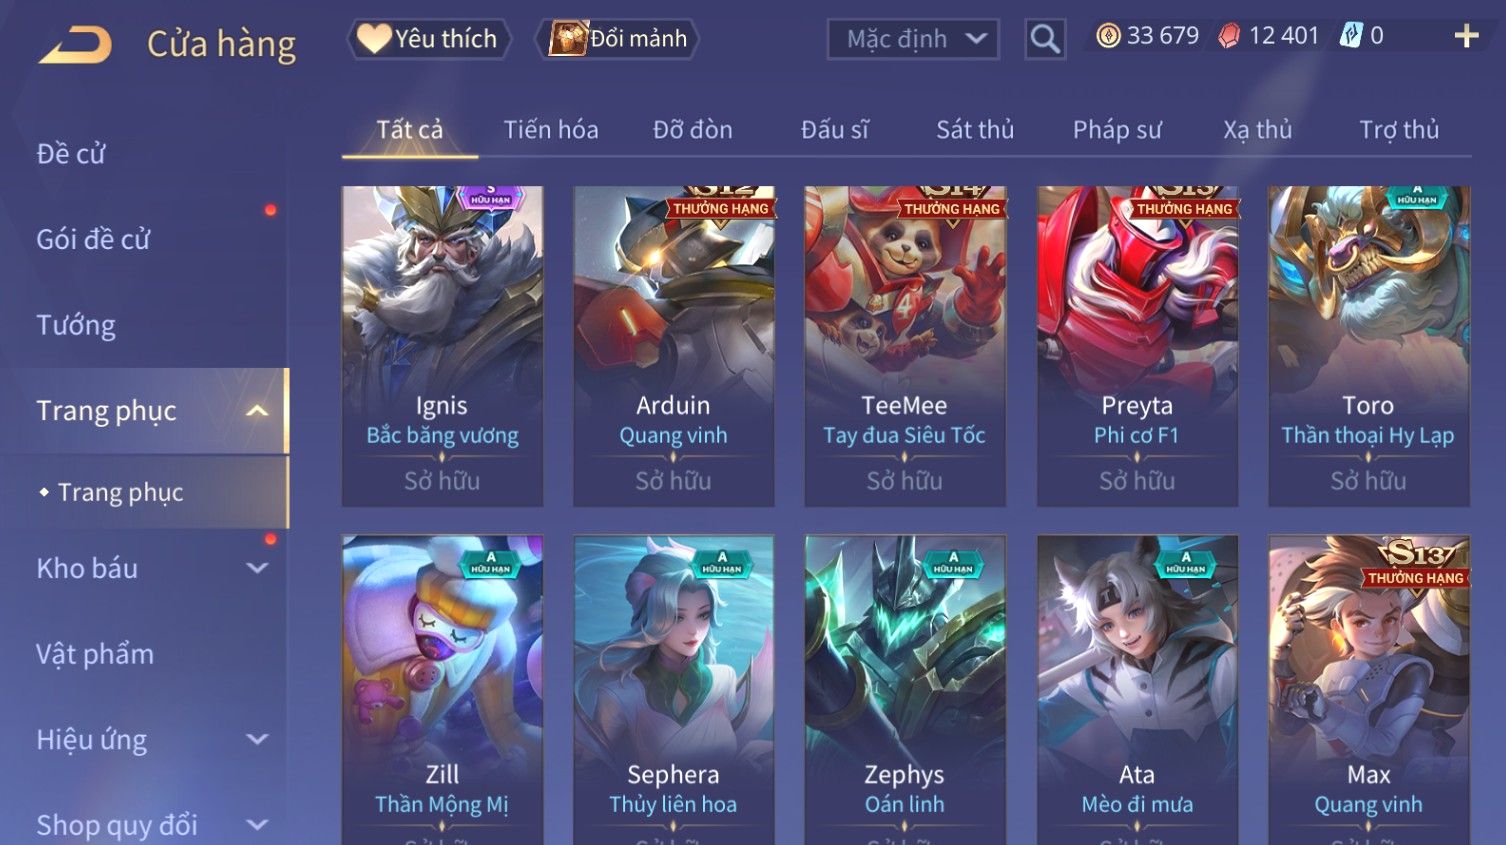Expand the Hiệu ứng sidebar section
This screenshot has width=1506, height=845.
(257, 739)
